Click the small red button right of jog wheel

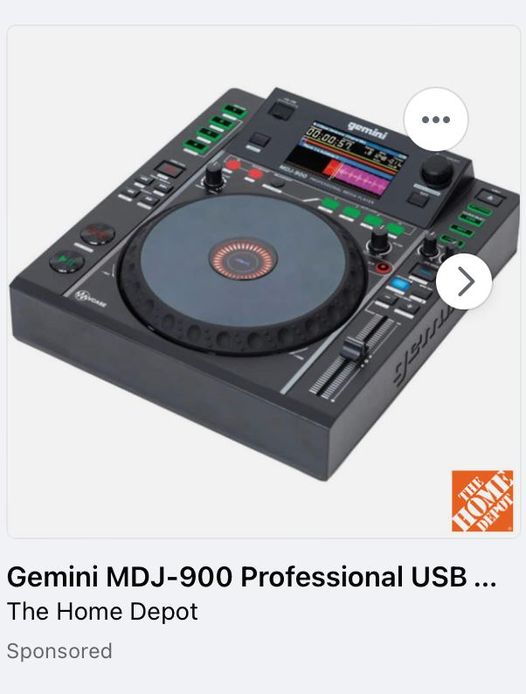point(383,267)
